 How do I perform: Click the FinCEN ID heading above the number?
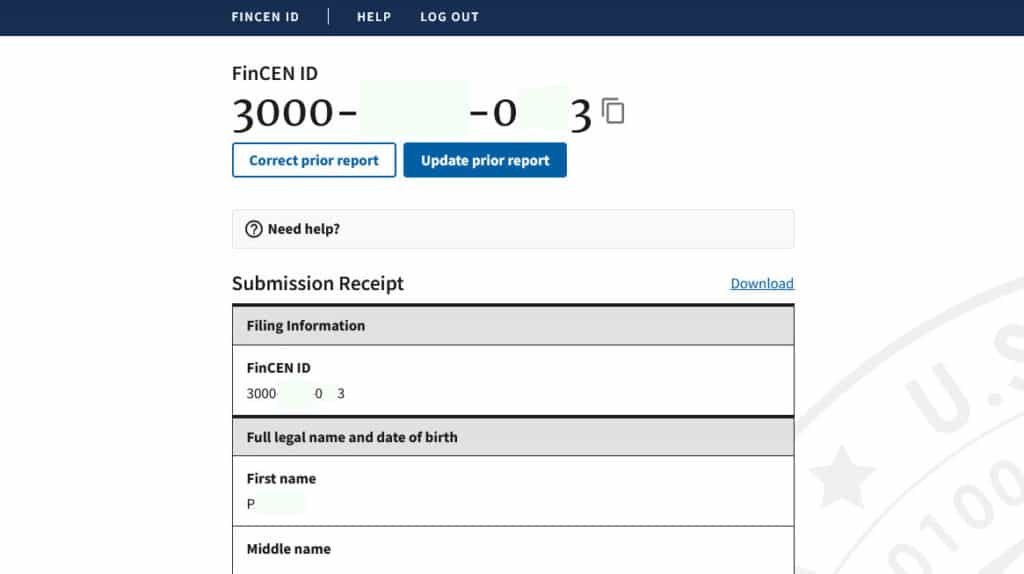coord(275,73)
